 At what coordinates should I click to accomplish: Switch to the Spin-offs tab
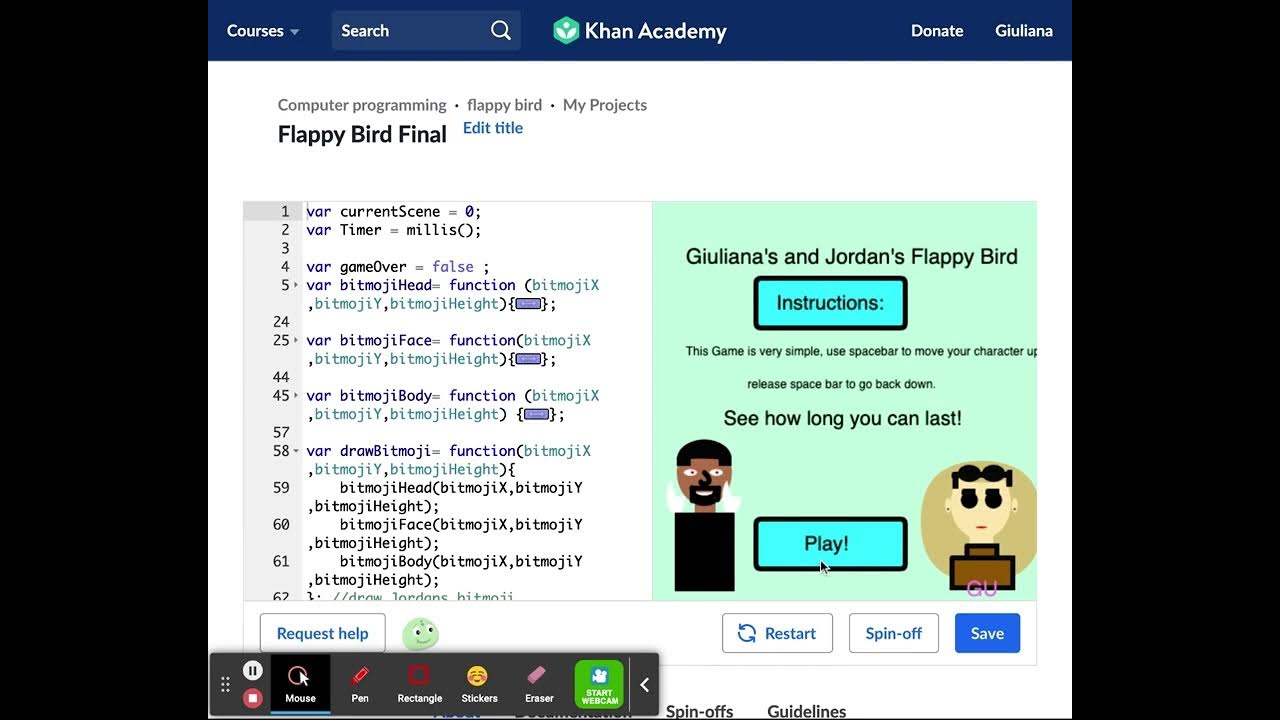[x=699, y=711]
